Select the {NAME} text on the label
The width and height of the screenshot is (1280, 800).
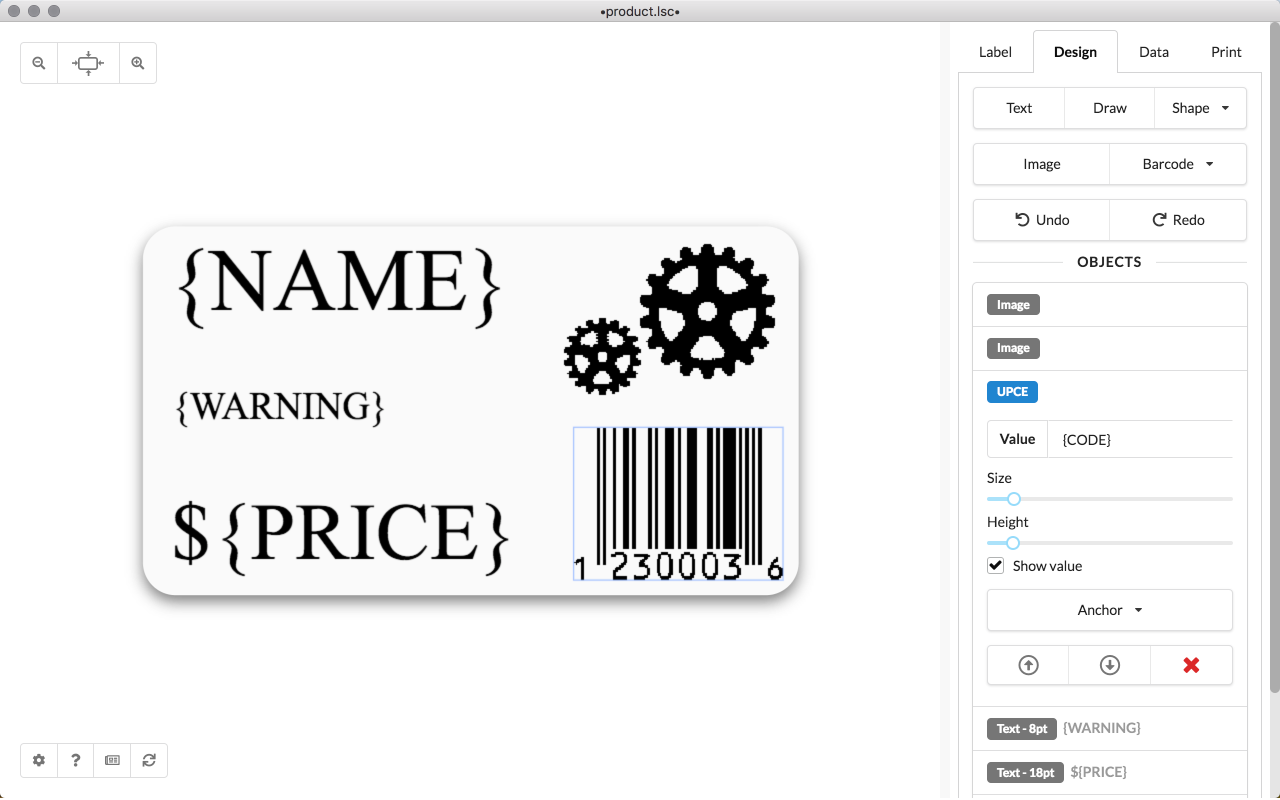(339, 287)
